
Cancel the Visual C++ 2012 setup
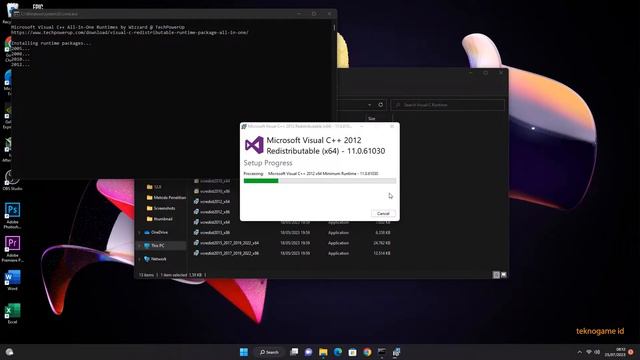(383, 213)
